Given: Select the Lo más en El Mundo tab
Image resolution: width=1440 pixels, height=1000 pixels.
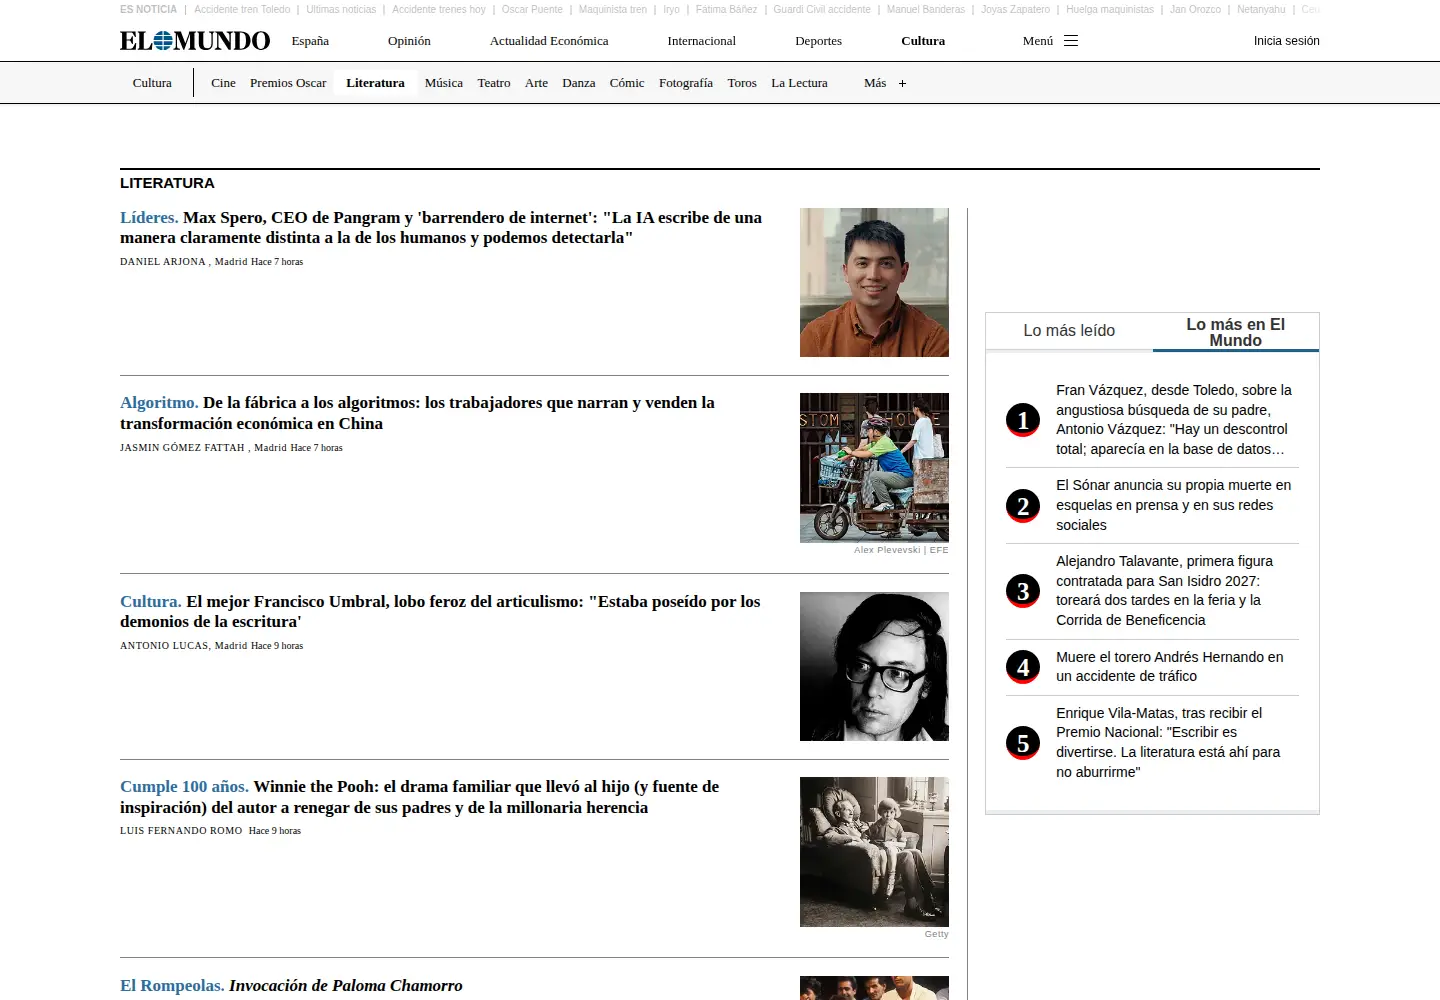Looking at the screenshot, I should [x=1236, y=332].
